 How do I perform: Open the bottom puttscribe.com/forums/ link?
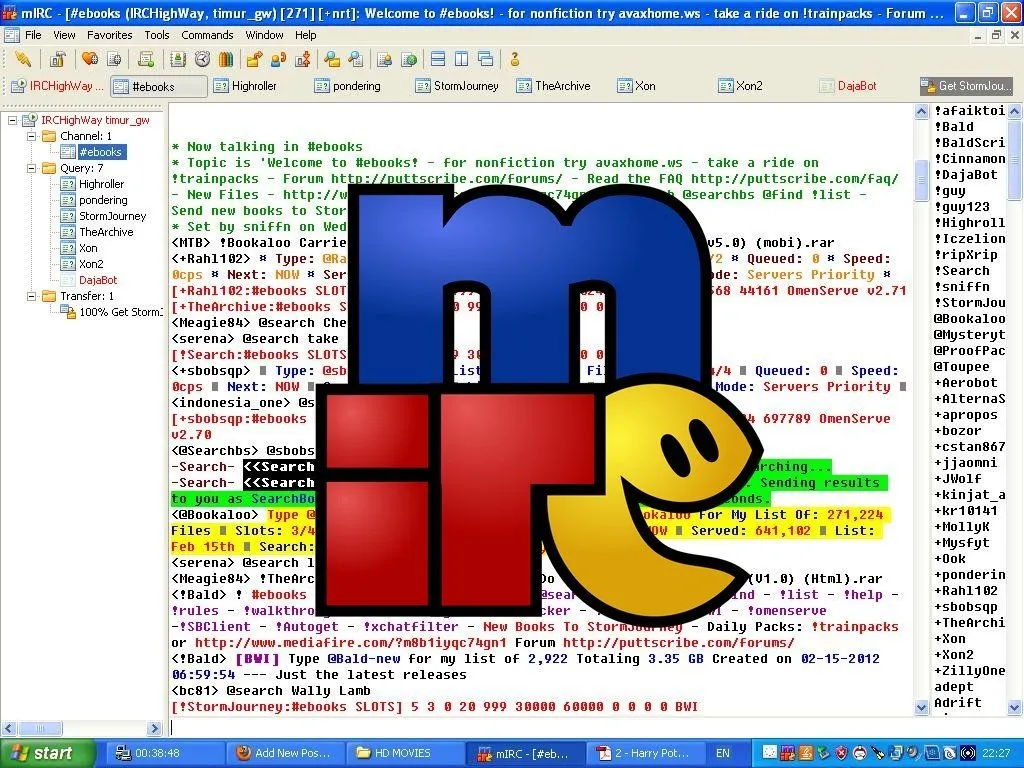[x=679, y=643]
